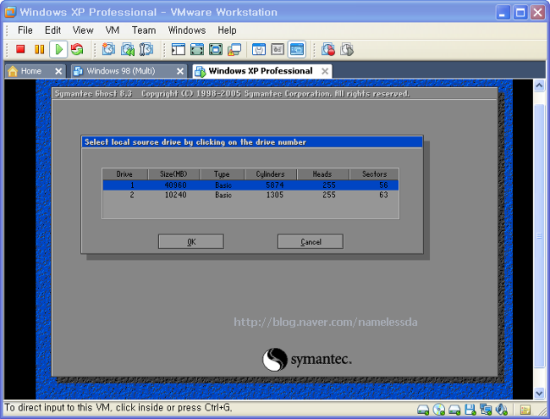This screenshot has width=550, height=419.
Task: Open the Help menu
Action: pyautogui.click(x=227, y=31)
